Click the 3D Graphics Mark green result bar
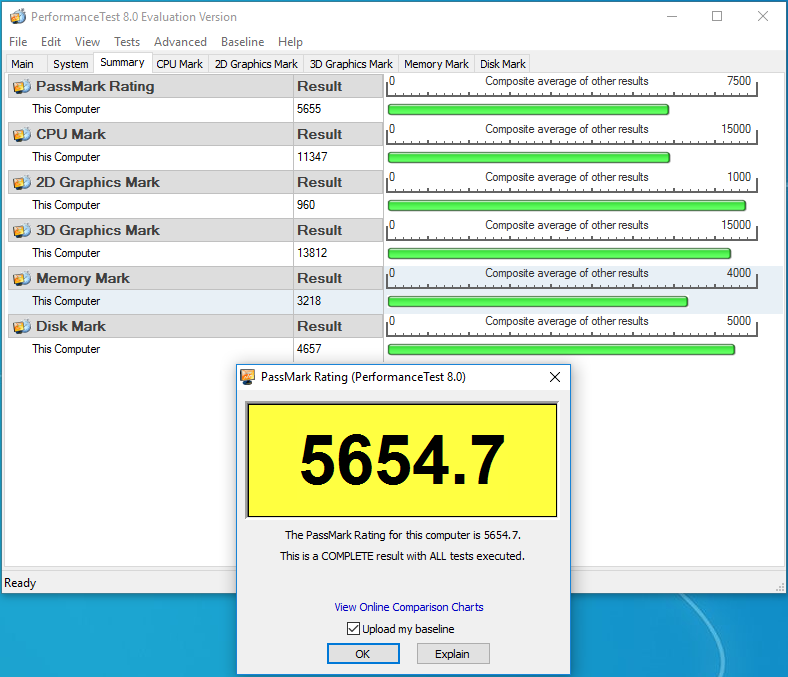Image resolution: width=788 pixels, height=677 pixels. pos(559,254)
